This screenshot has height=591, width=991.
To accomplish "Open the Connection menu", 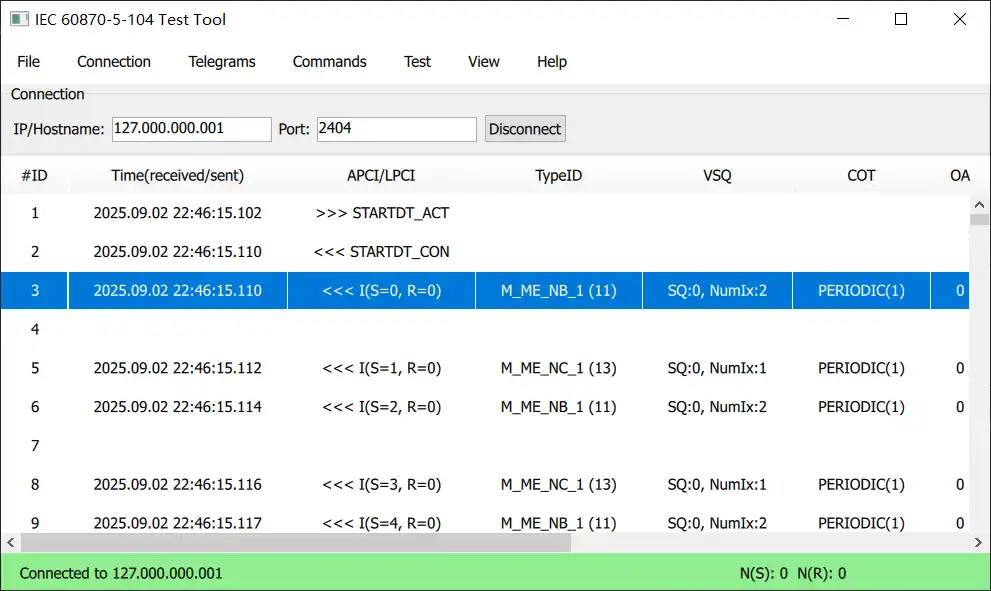I will coord(114,62).
